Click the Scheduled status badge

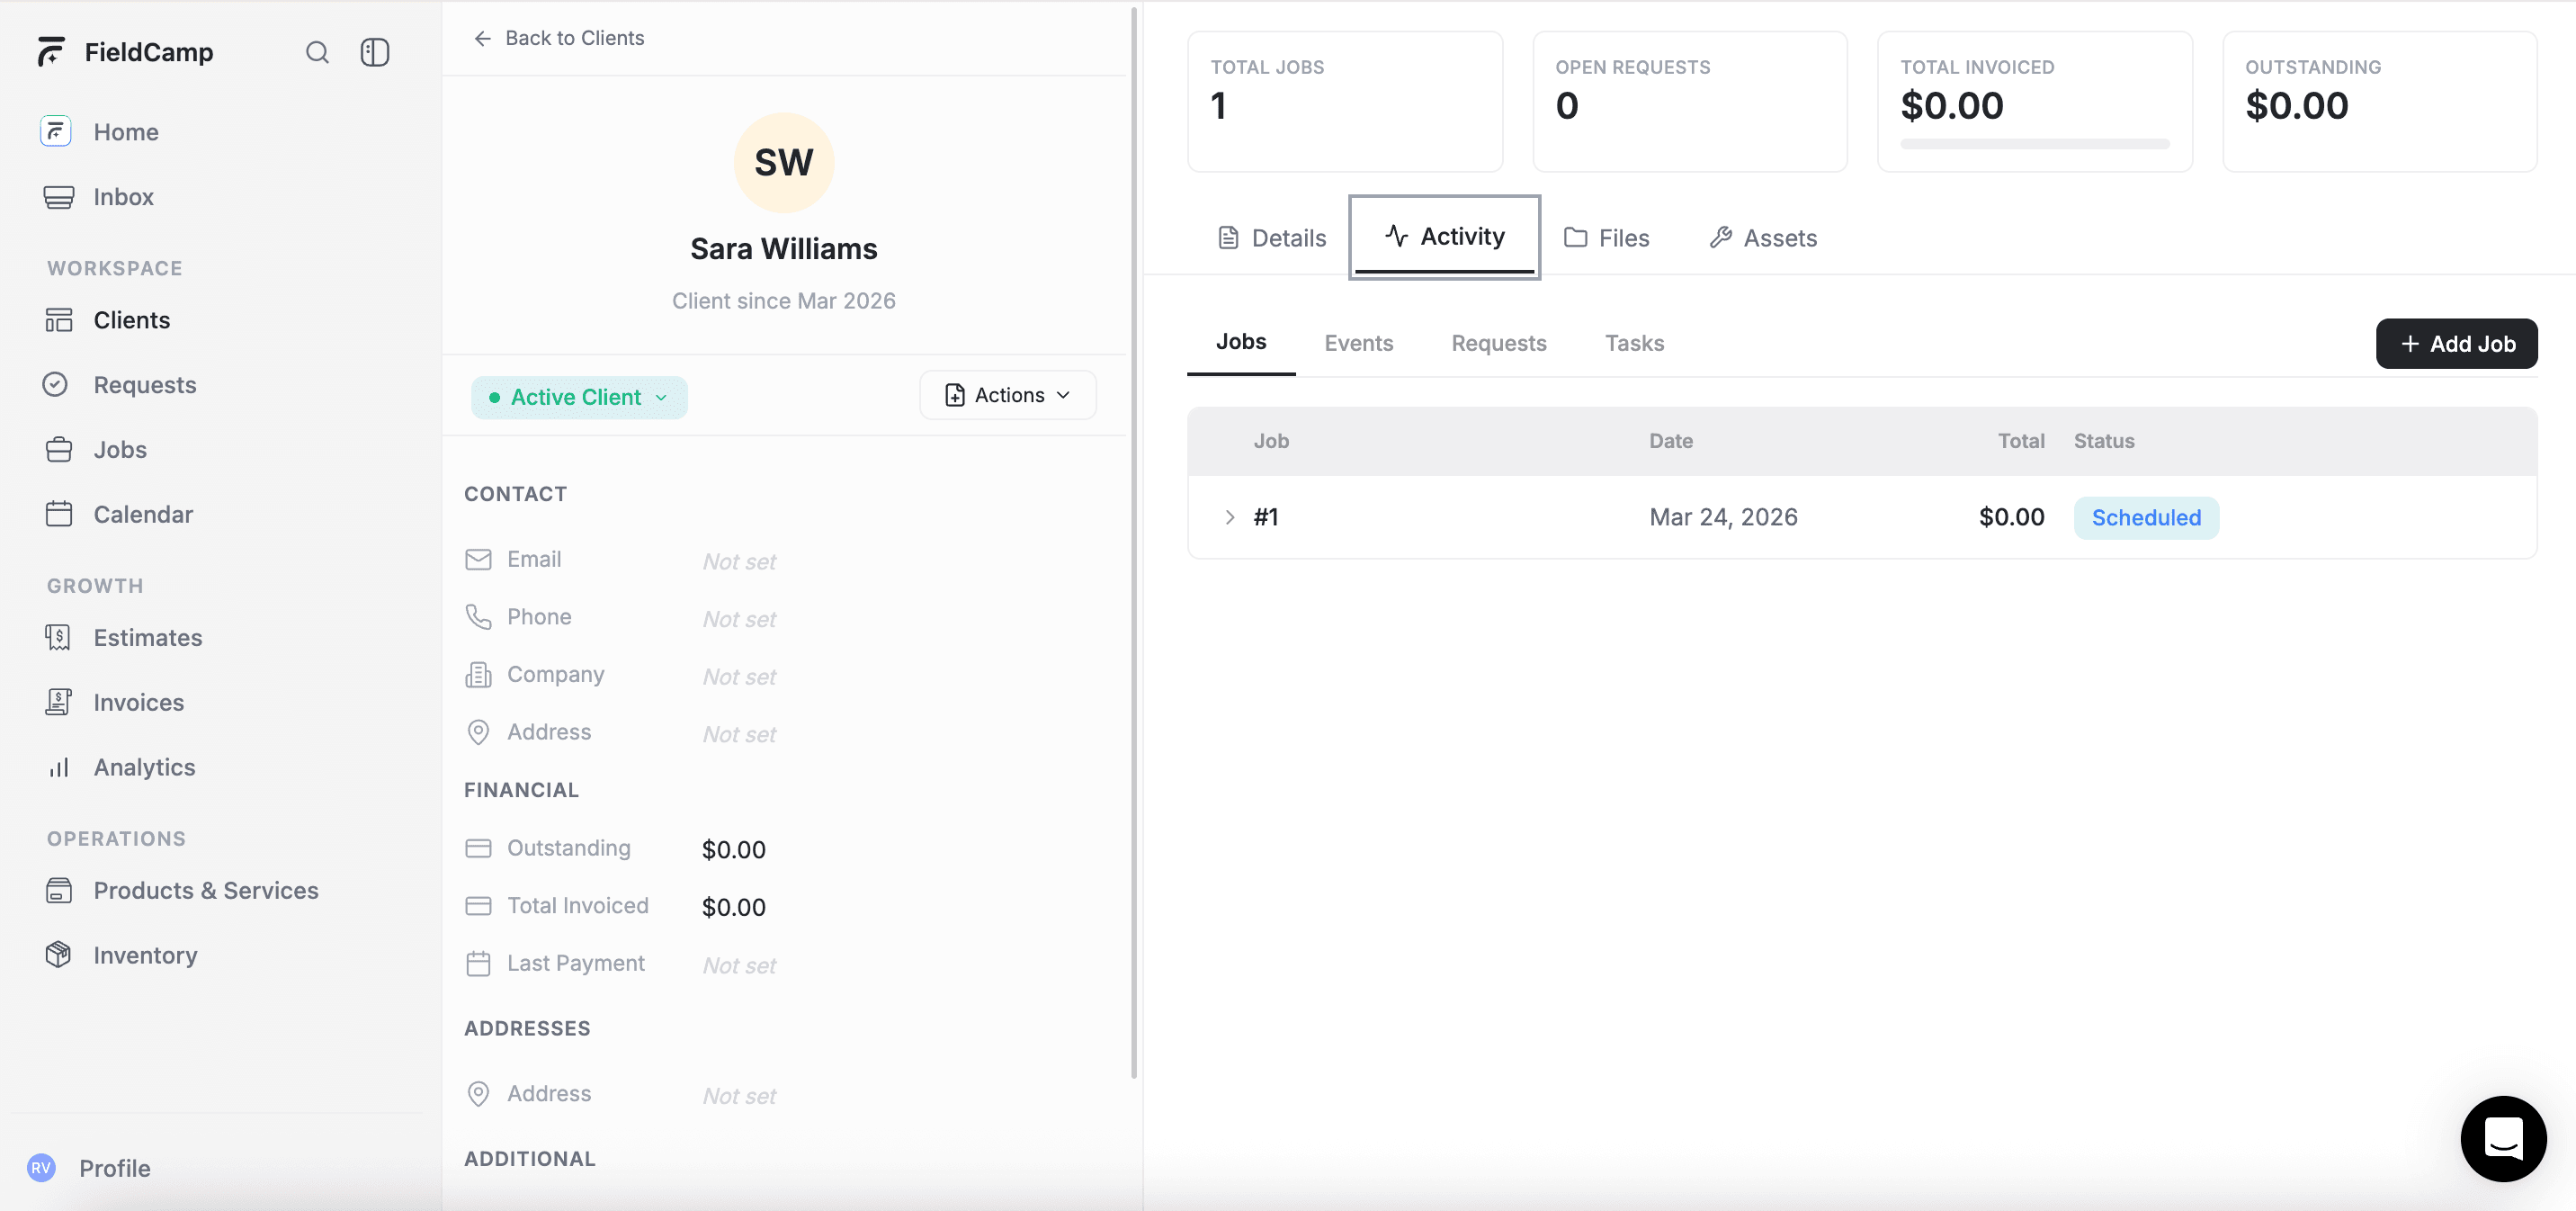coord(2145,518)
